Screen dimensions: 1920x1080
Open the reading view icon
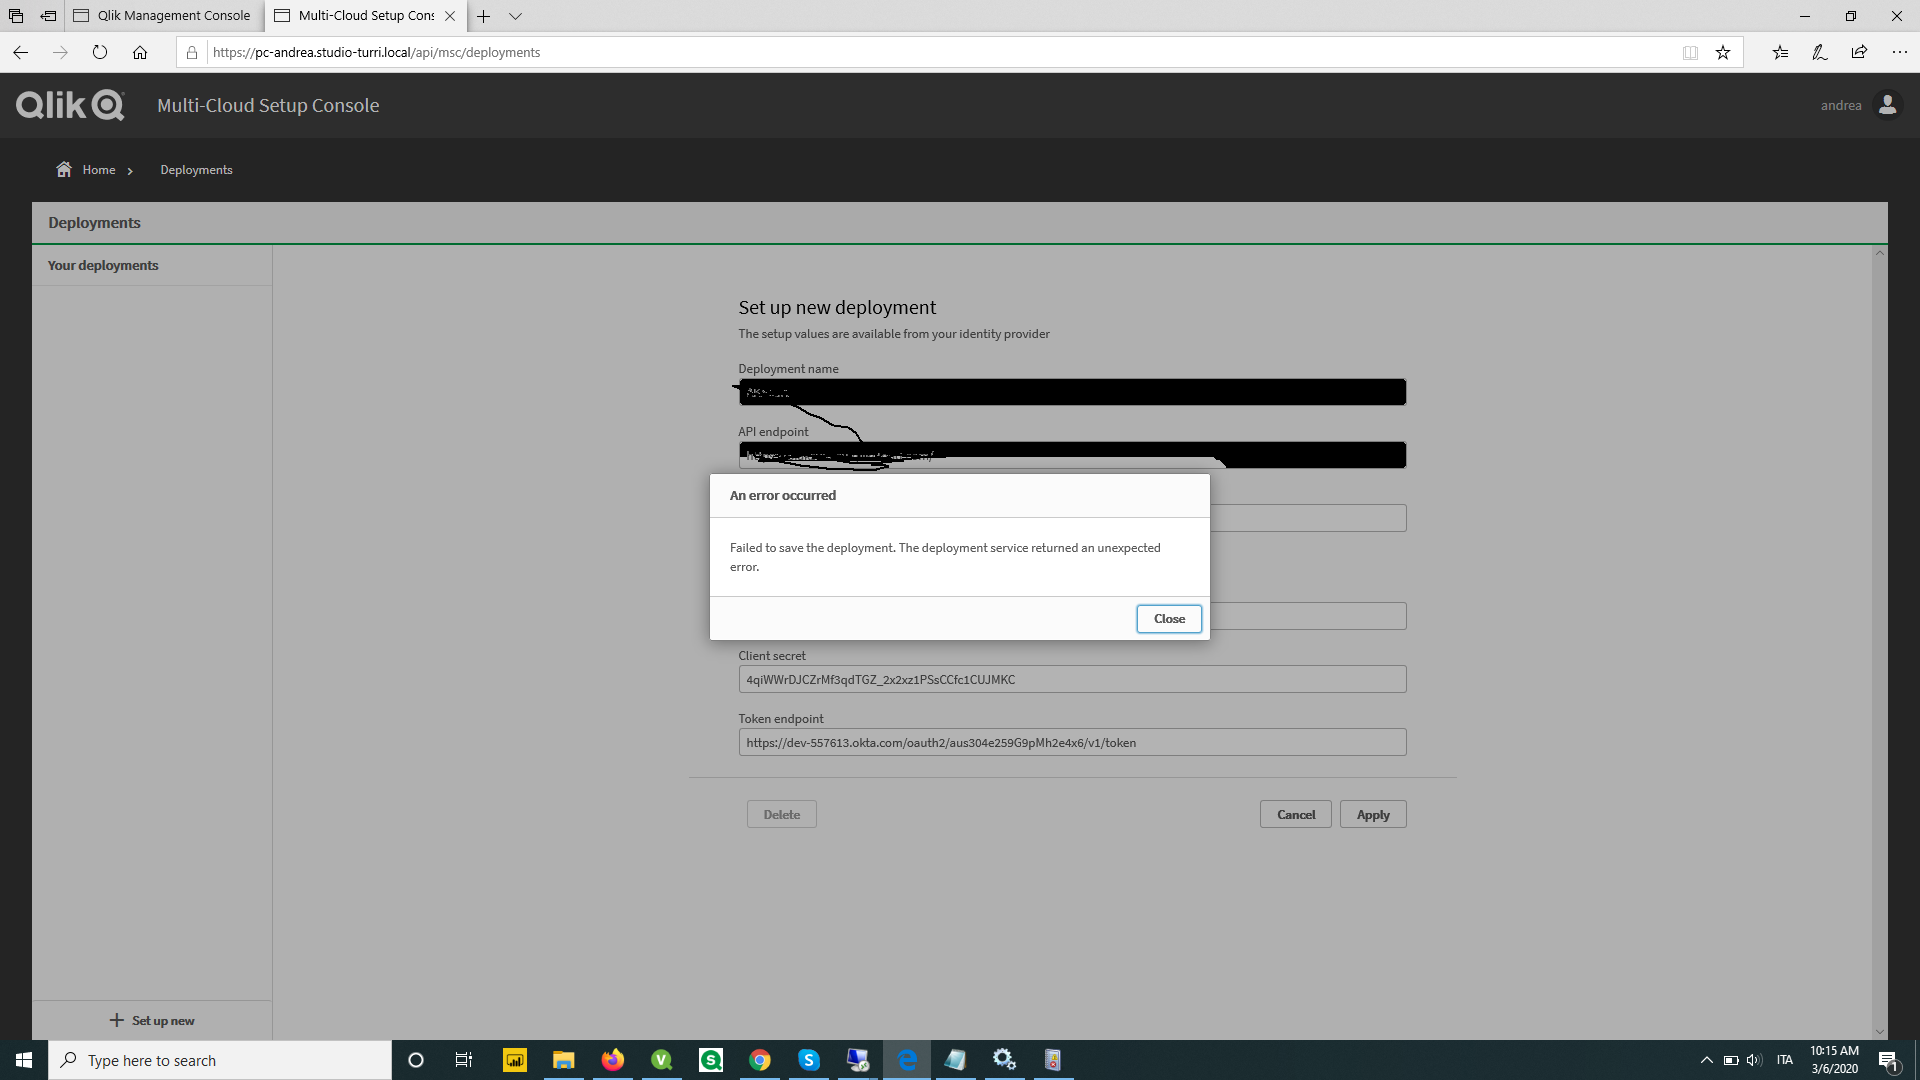click(x=1690, y=53)
